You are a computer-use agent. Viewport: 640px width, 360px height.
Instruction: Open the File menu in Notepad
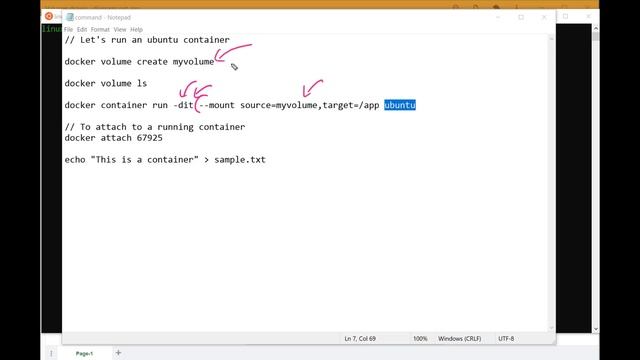pyautogui.click(x=68, y=29)
